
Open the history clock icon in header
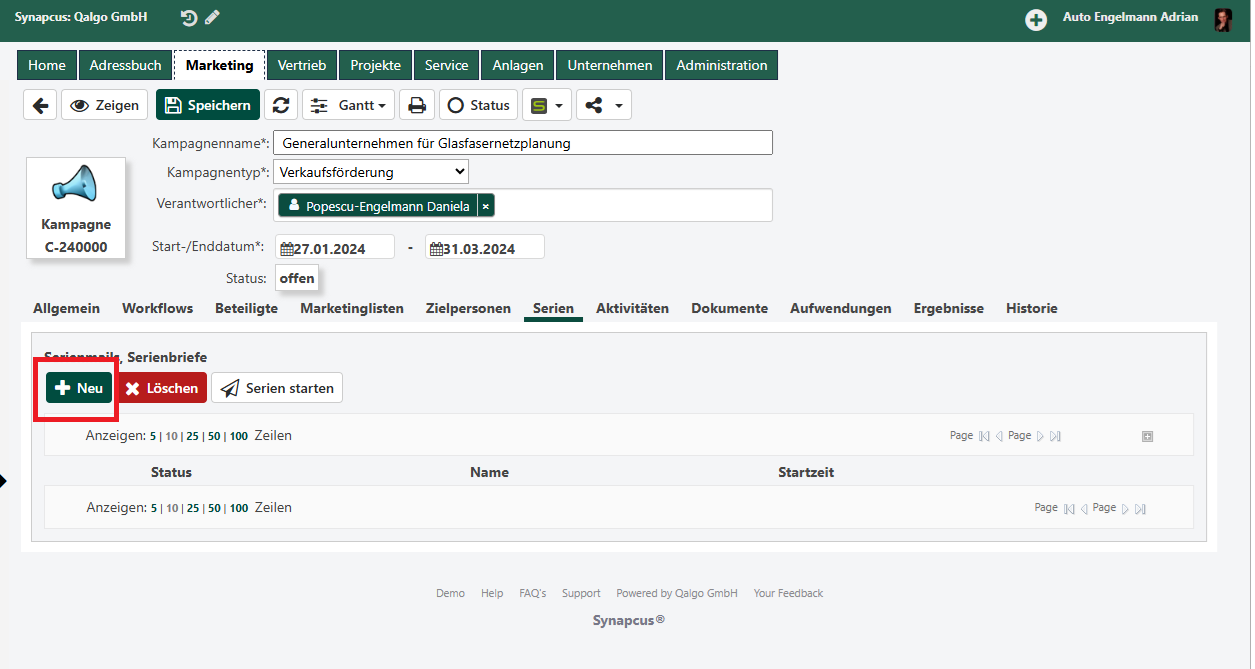click(189, 17)
